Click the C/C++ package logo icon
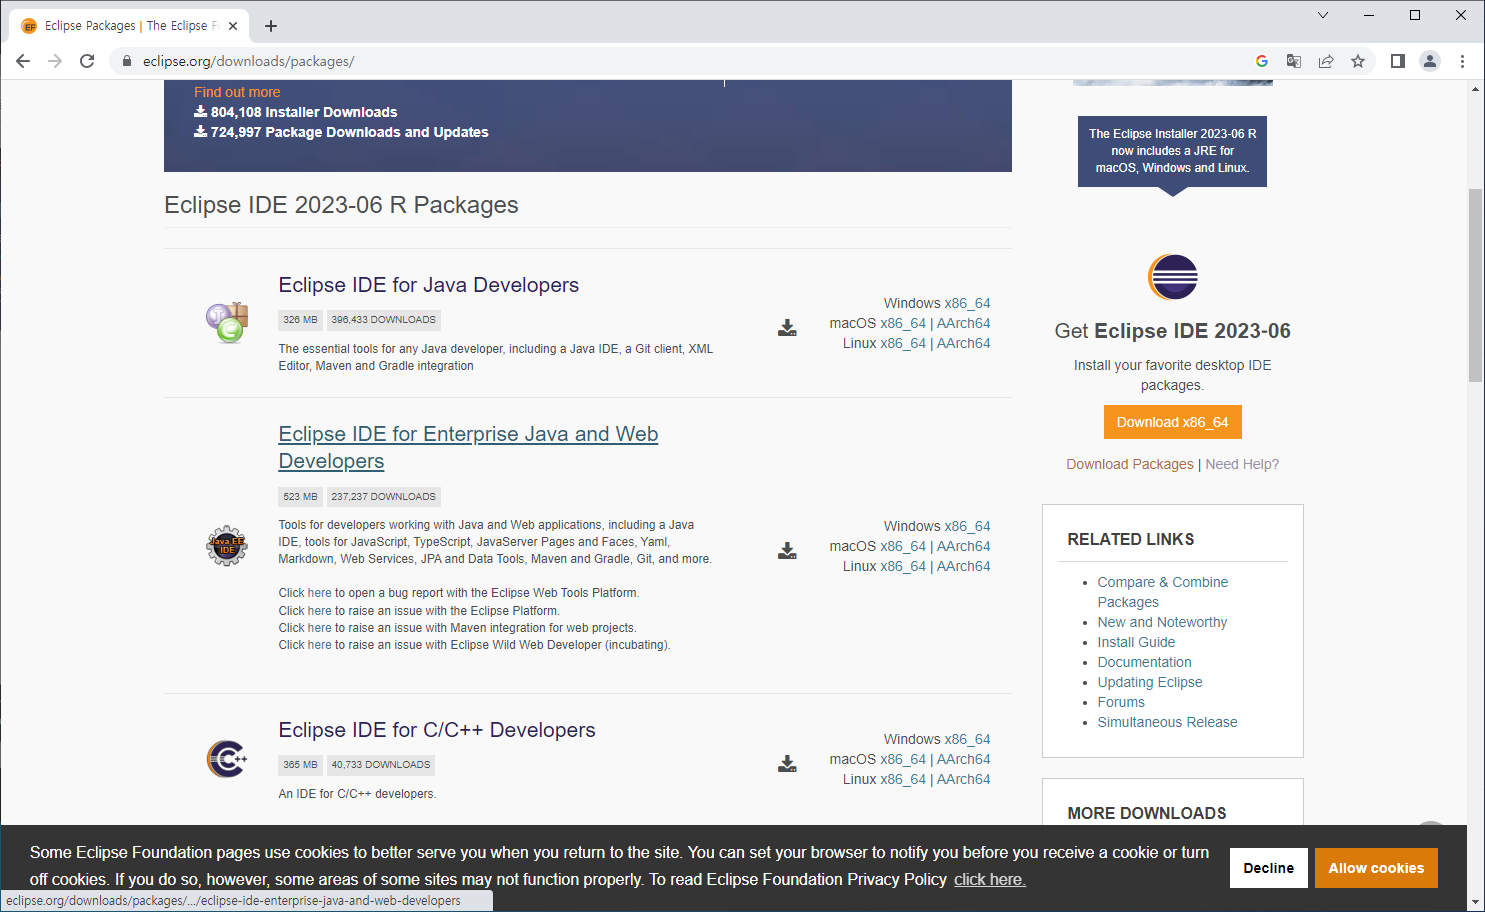Image resolution: width=1485 pixels, height=912 pixels. pos(227,759)
